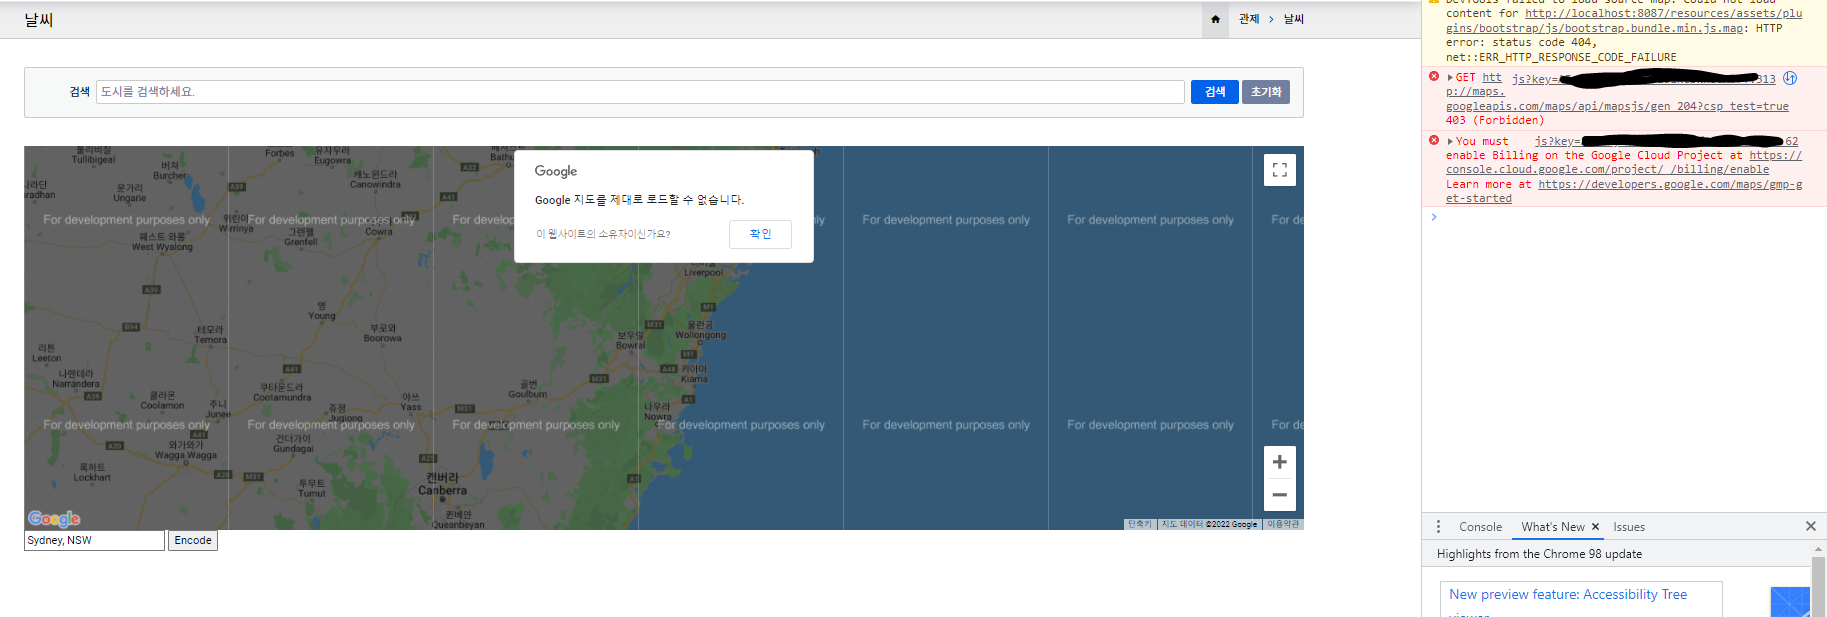1827x617 pixels.
Task: Select the What's New drawer tab
Action: [x=1553, y=527]
